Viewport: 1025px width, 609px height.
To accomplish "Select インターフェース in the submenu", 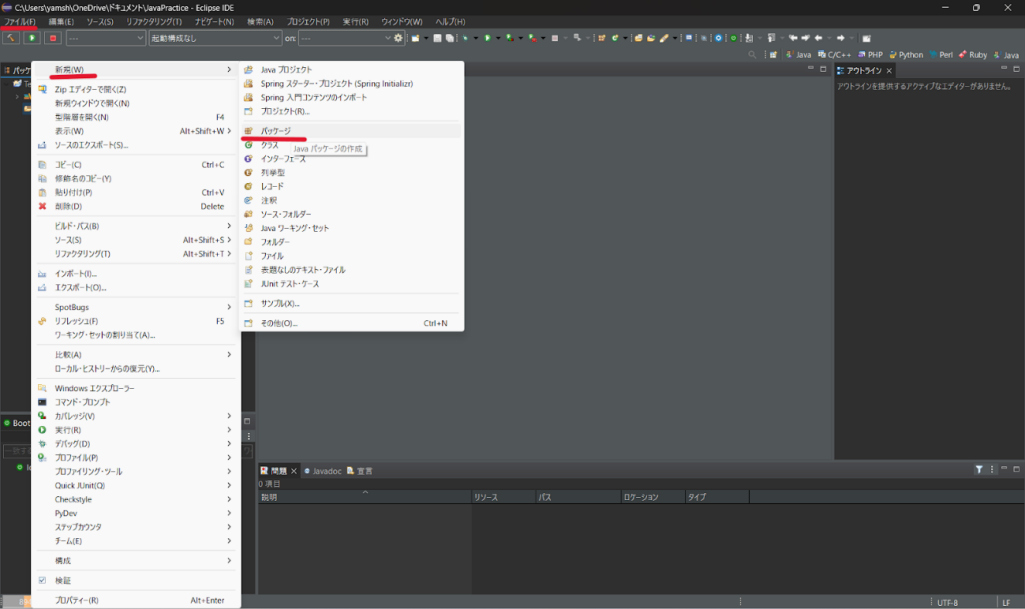I will 352,159.
